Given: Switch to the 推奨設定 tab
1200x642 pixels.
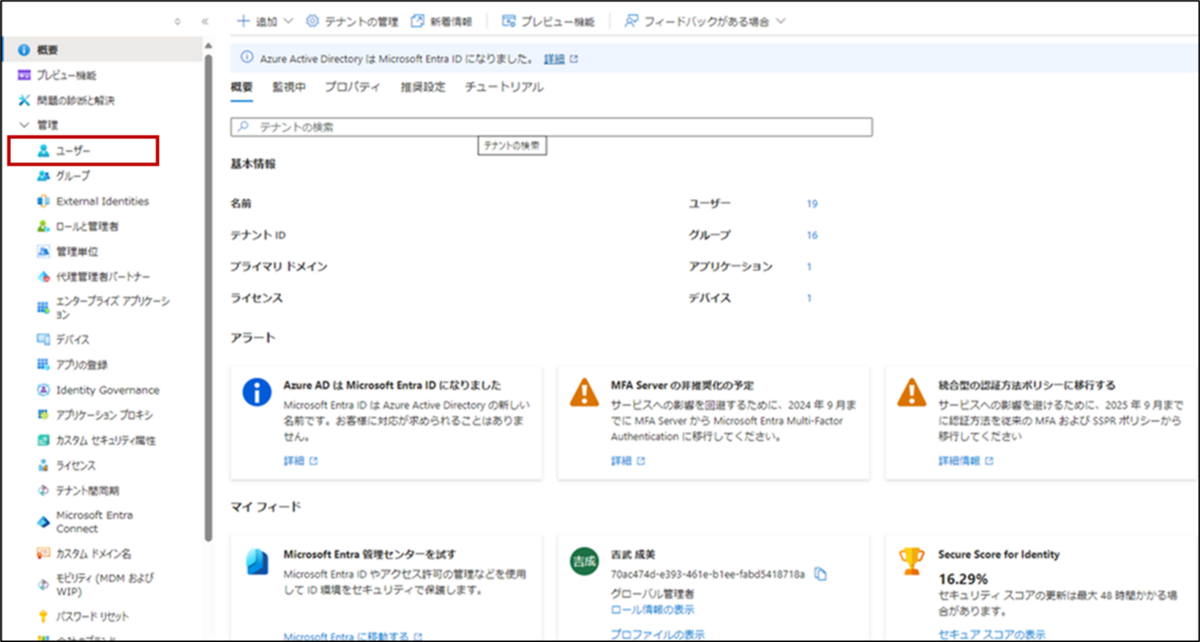Looking at the screenshot, I should tap(423, 87).
